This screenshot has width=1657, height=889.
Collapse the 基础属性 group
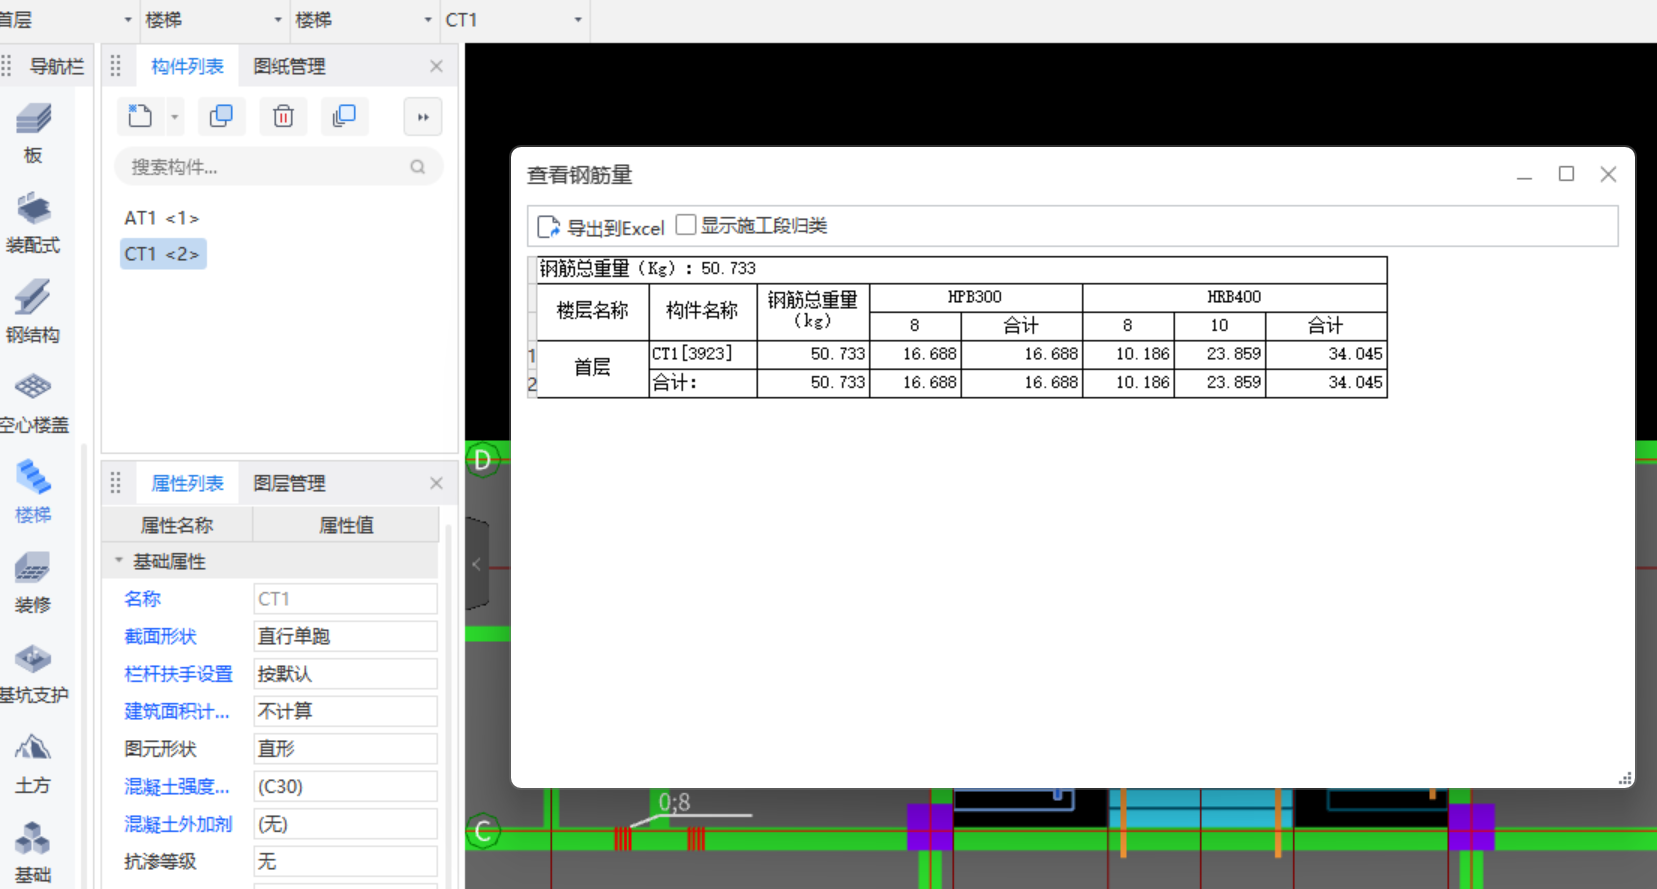119,561
